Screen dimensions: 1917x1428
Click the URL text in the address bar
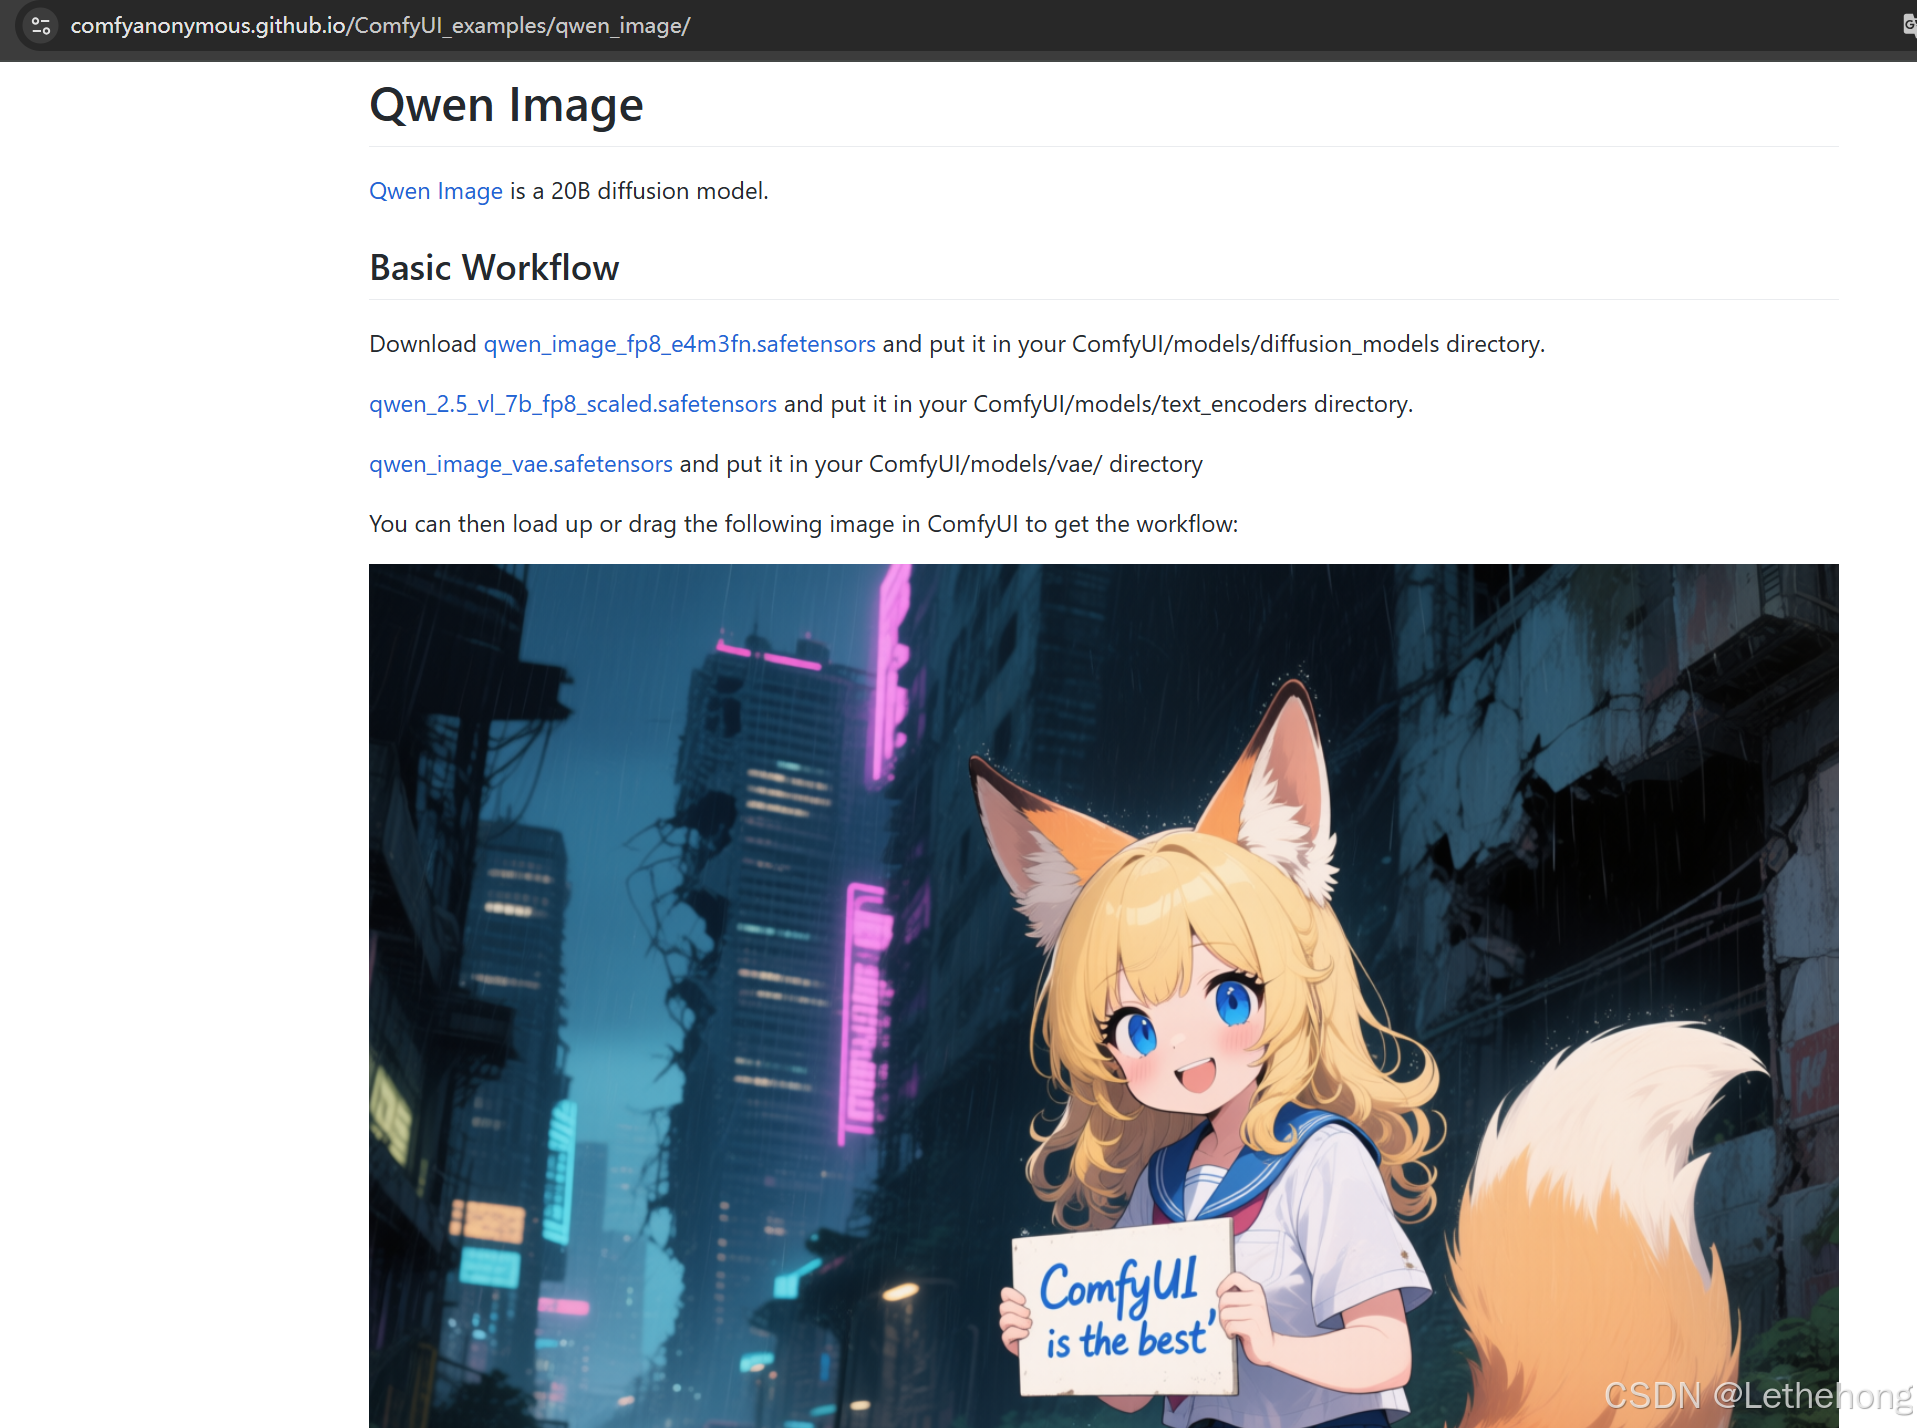pos(380,26)
